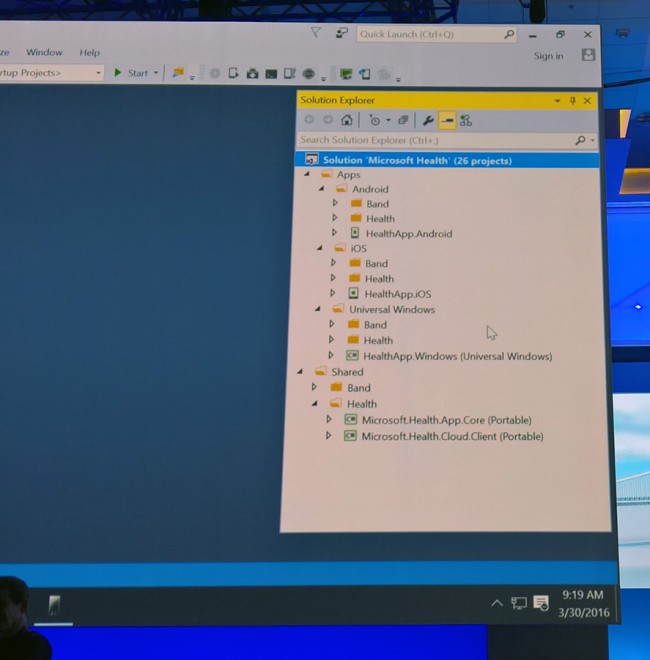
Task: Click Solution Explorer Back arrow
Action: [309, 120]
